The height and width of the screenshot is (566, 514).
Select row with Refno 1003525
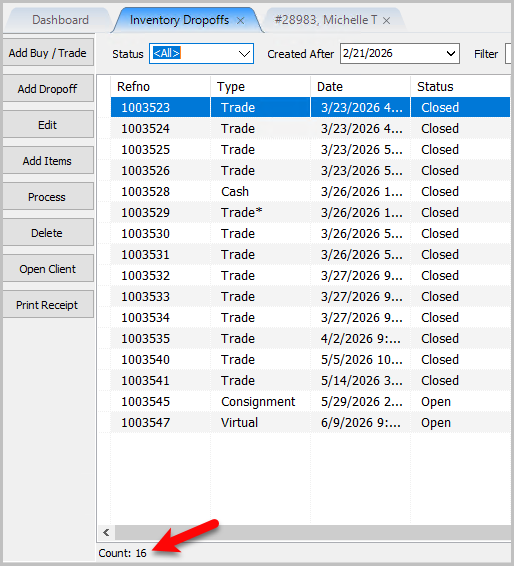(x=310, y=149)
